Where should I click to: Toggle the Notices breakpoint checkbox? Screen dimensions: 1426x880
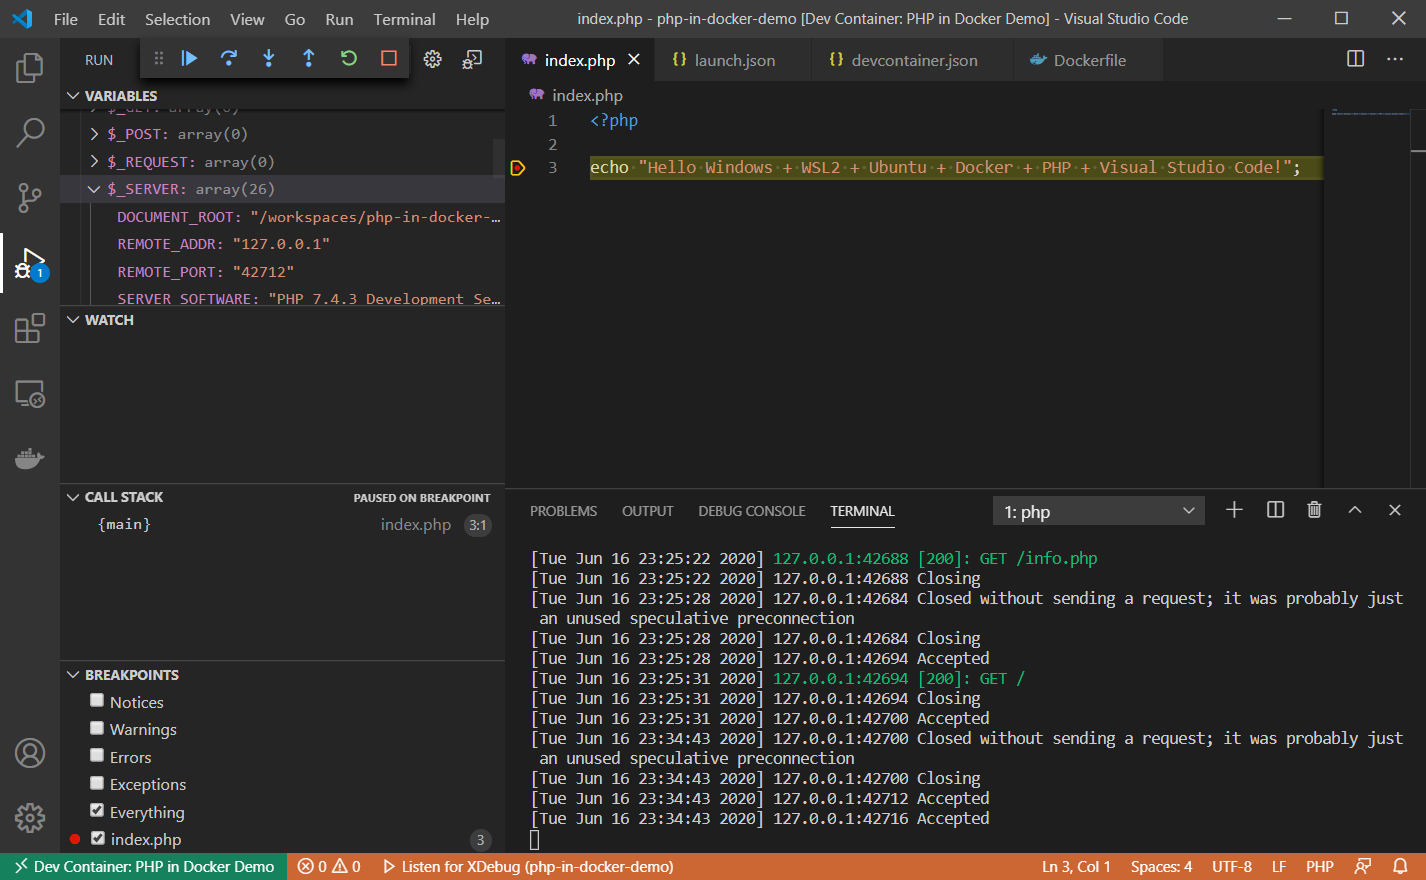[97, 701]
